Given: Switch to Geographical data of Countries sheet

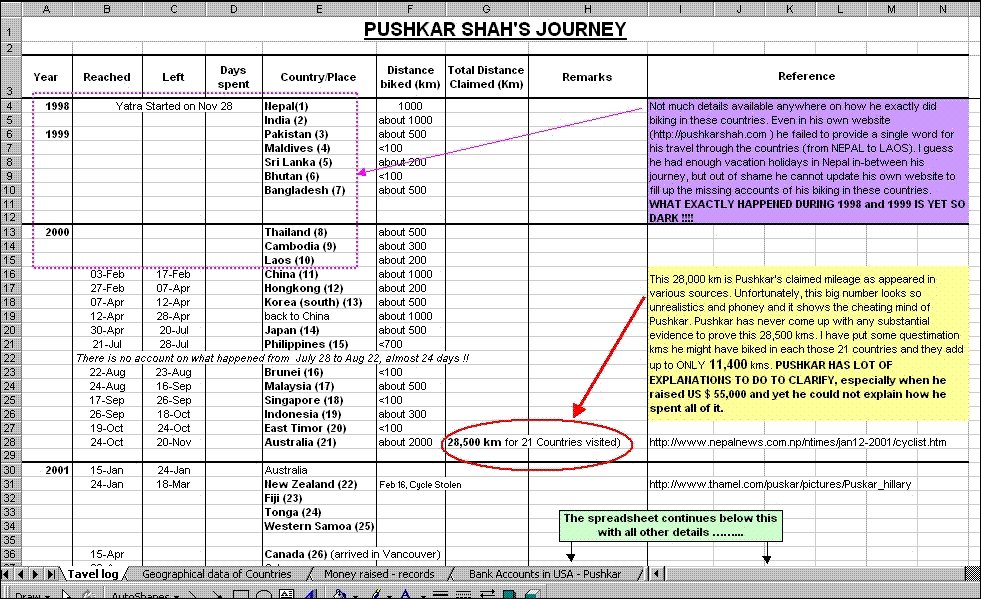Looking at the screenshot, I should 217,574.
